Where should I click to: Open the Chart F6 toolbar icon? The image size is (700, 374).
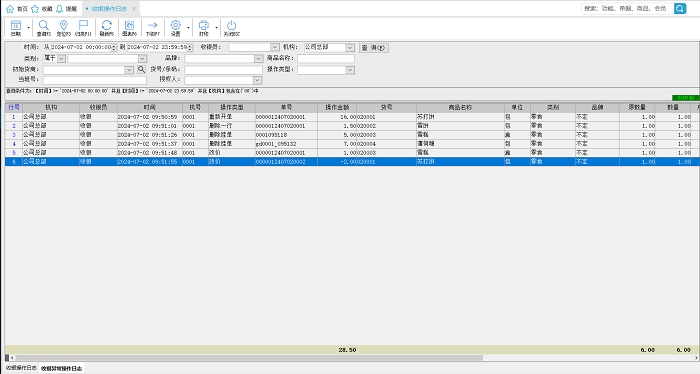(129, 28)
